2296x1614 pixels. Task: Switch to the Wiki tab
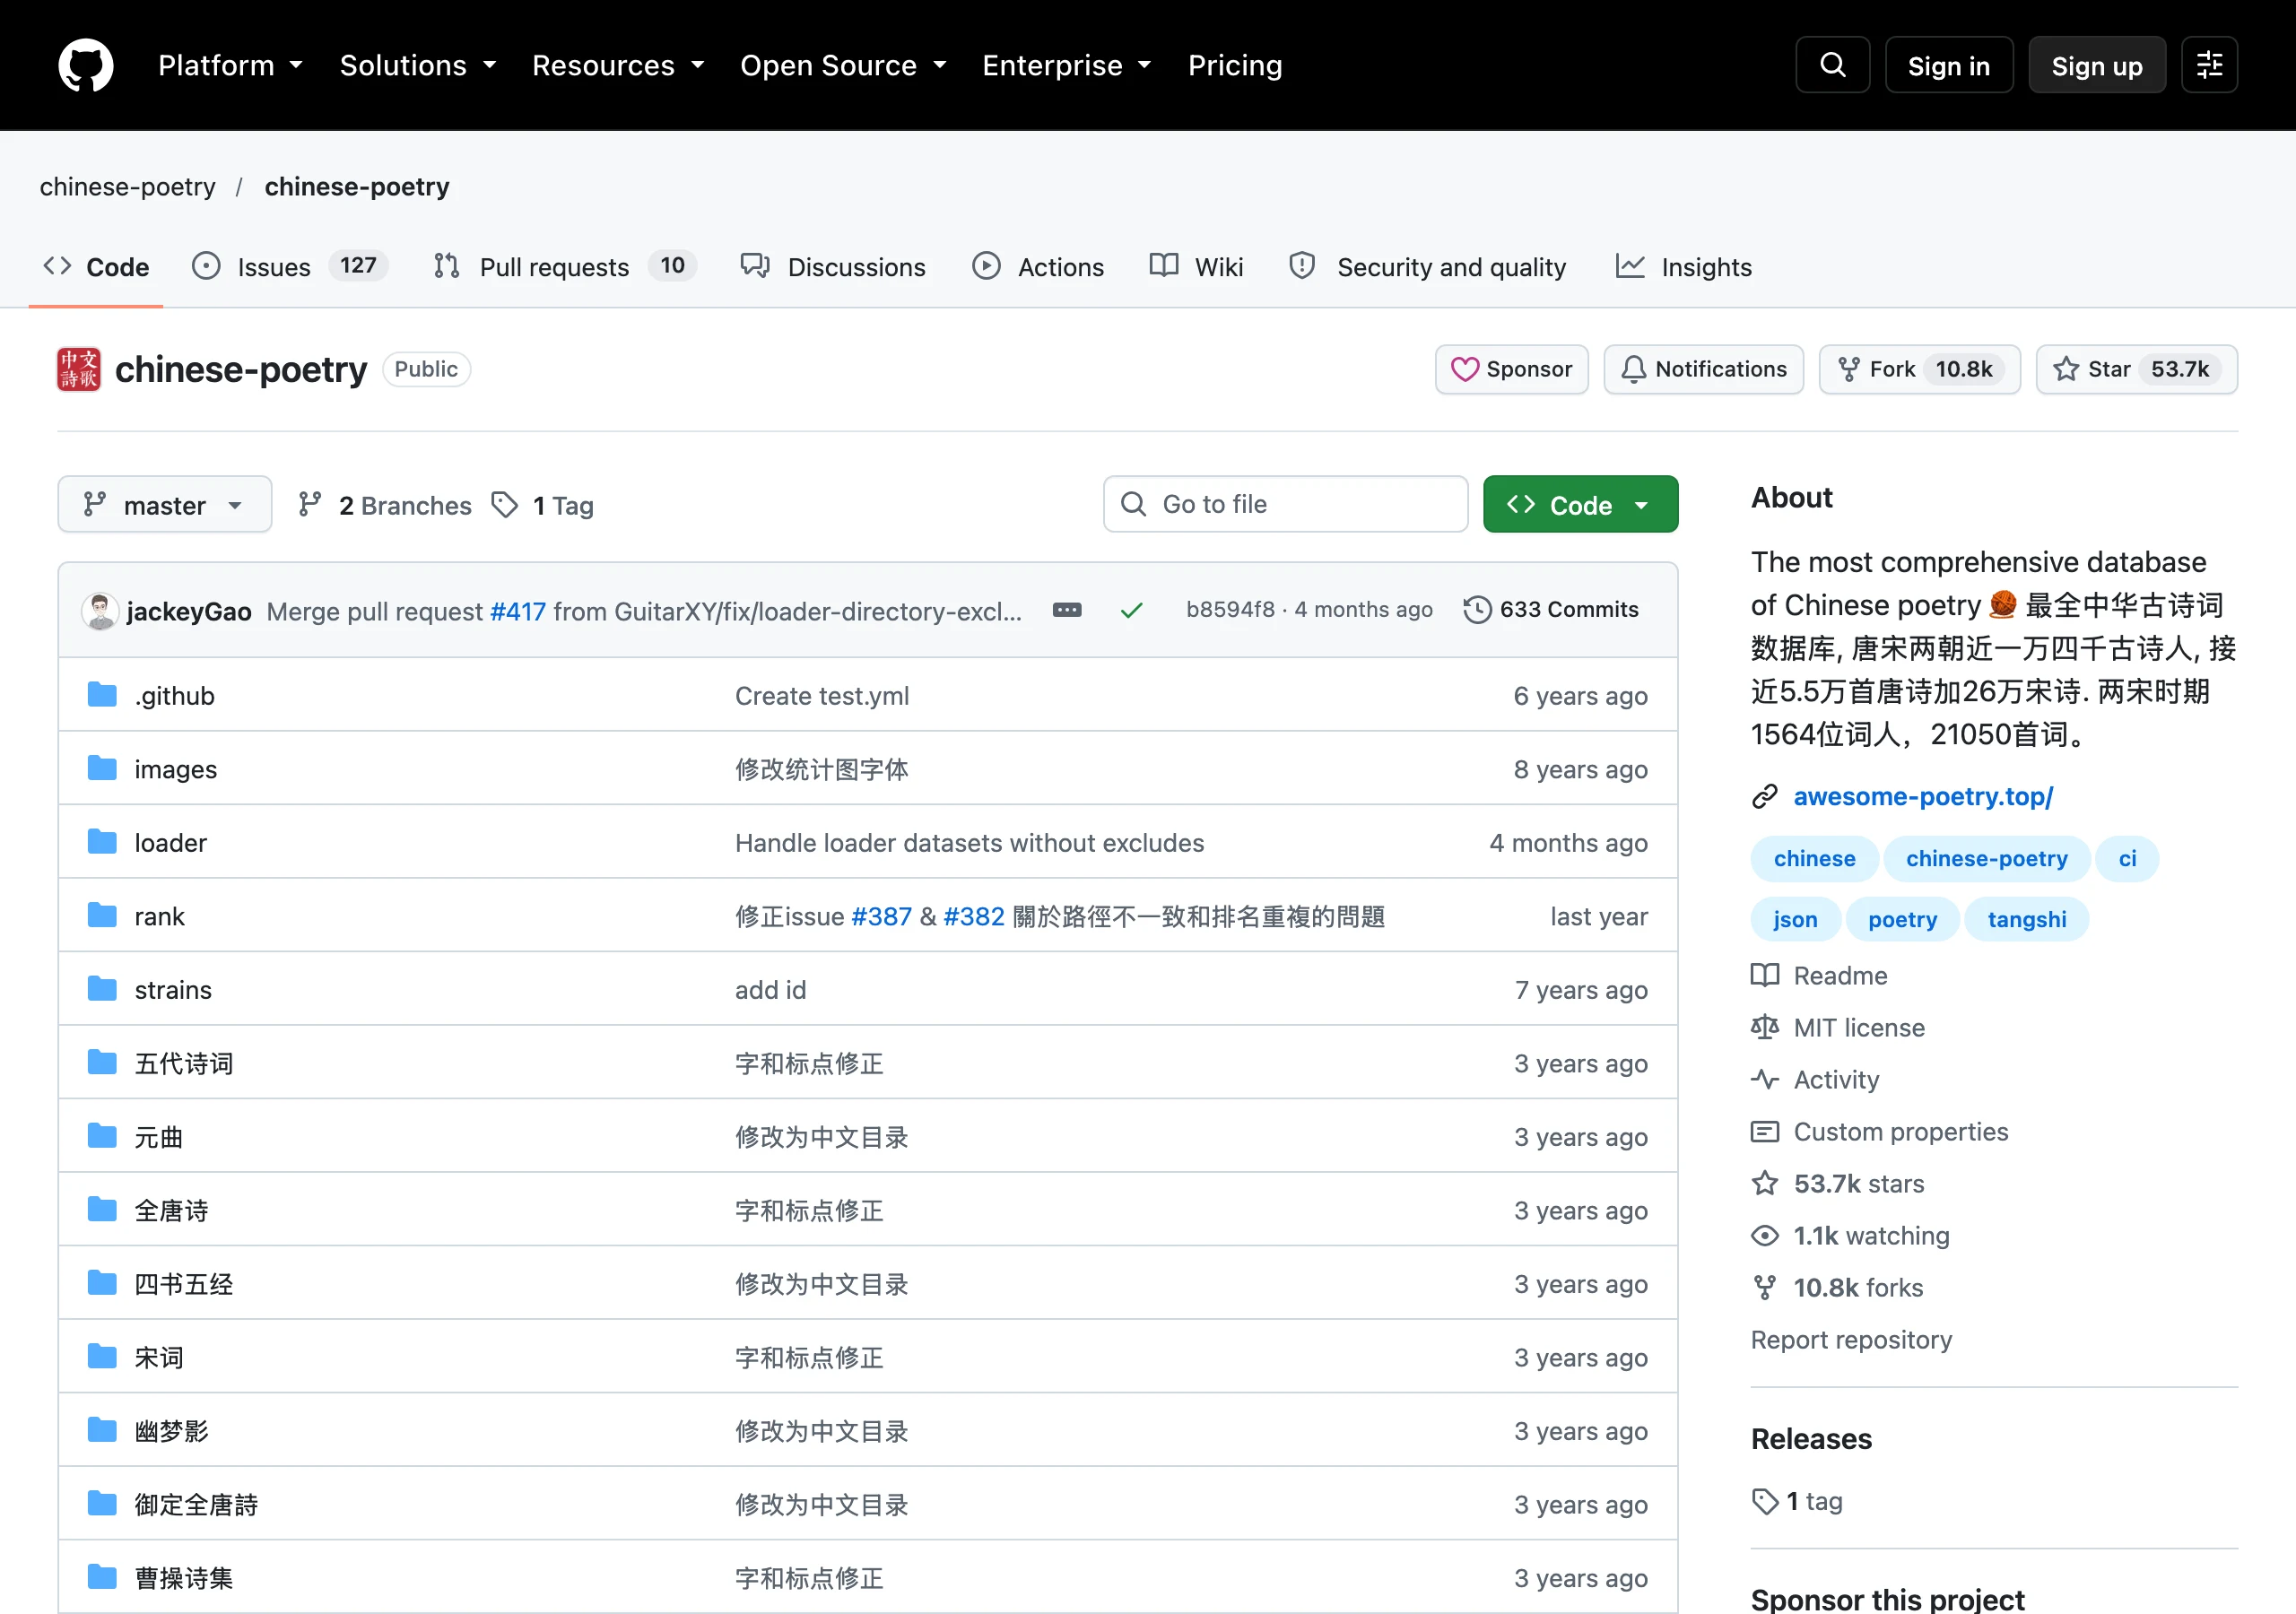point(1196,267)
